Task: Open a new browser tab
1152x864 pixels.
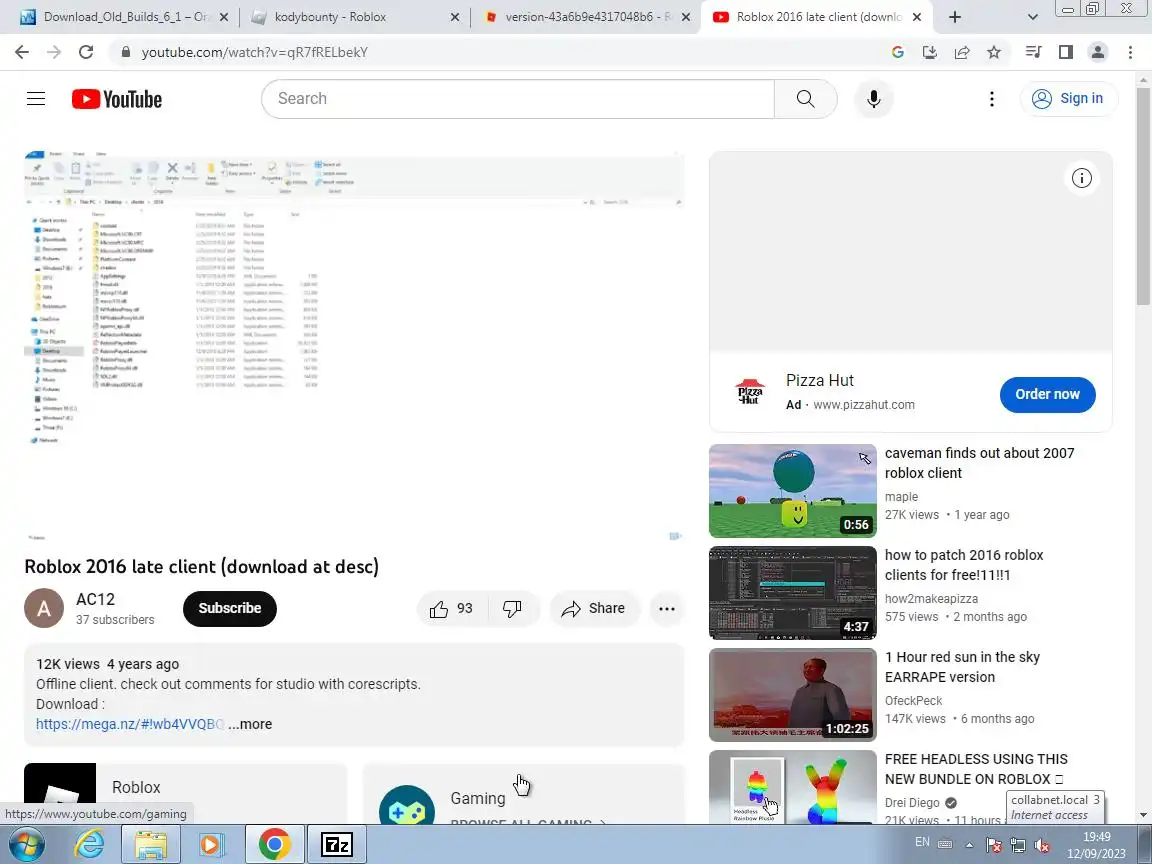Action: click(x=954, y=17)
